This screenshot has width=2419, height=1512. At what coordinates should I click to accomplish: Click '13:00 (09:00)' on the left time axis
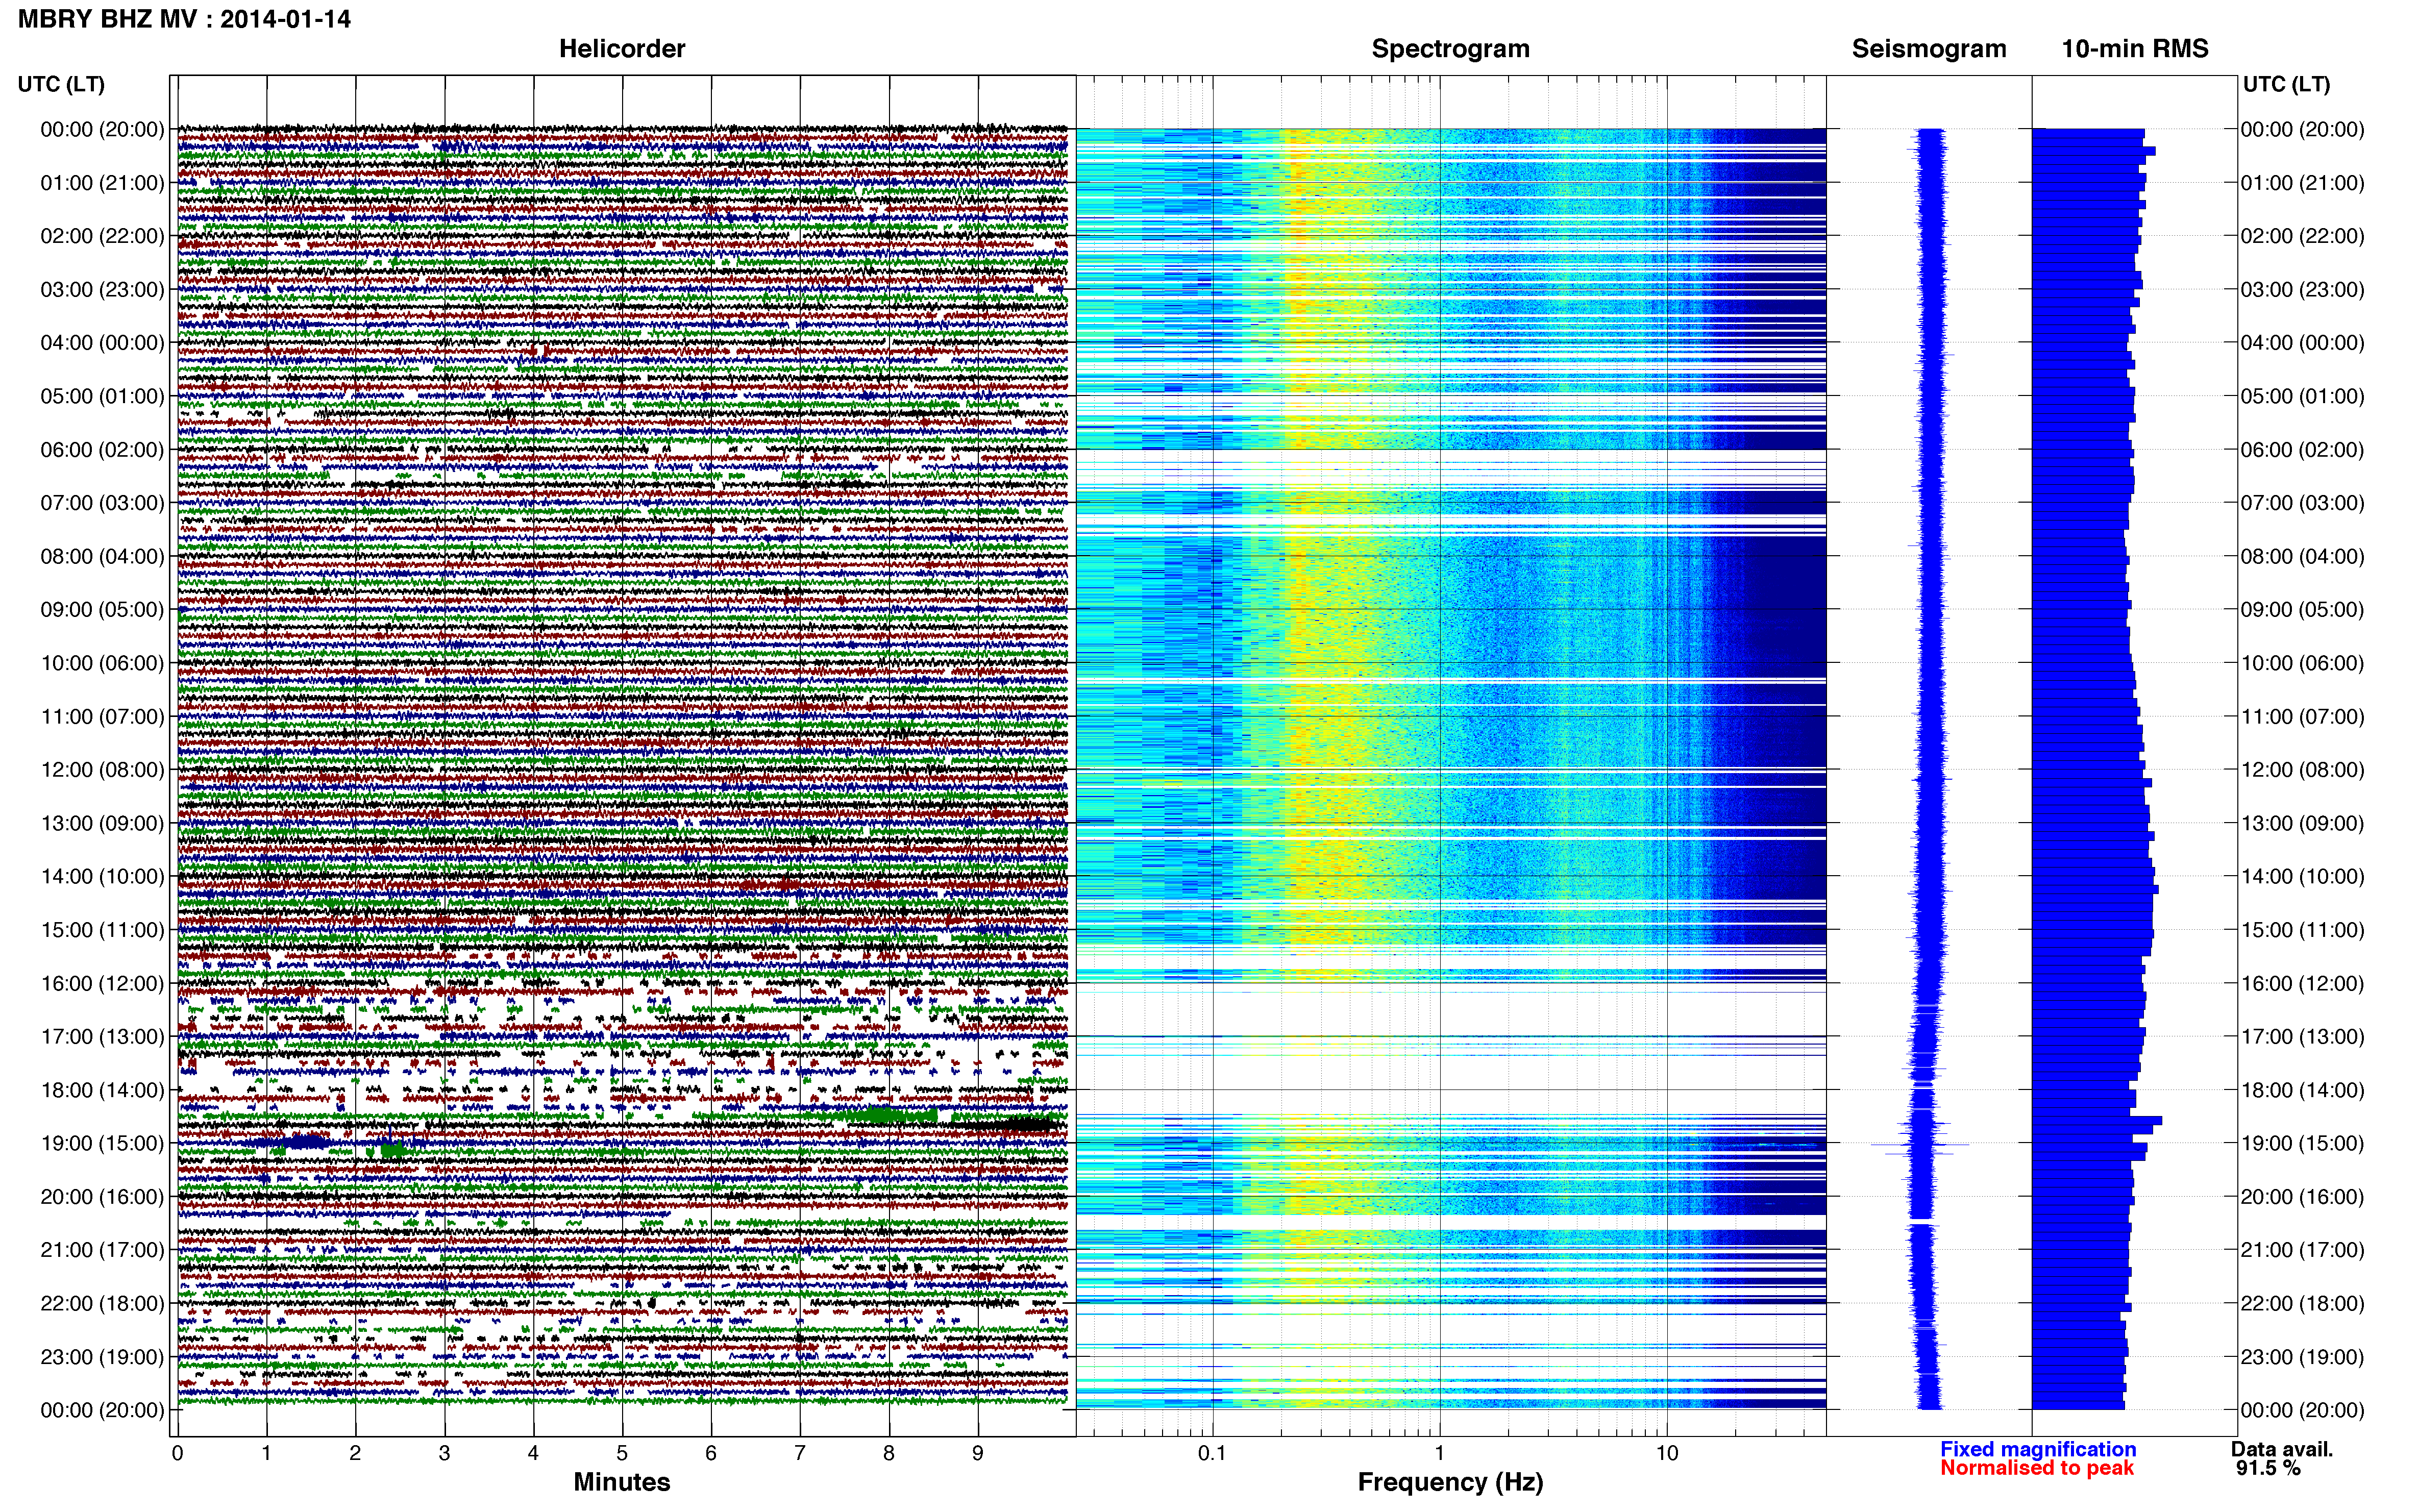pyautogui.click(x=102, y=823)
